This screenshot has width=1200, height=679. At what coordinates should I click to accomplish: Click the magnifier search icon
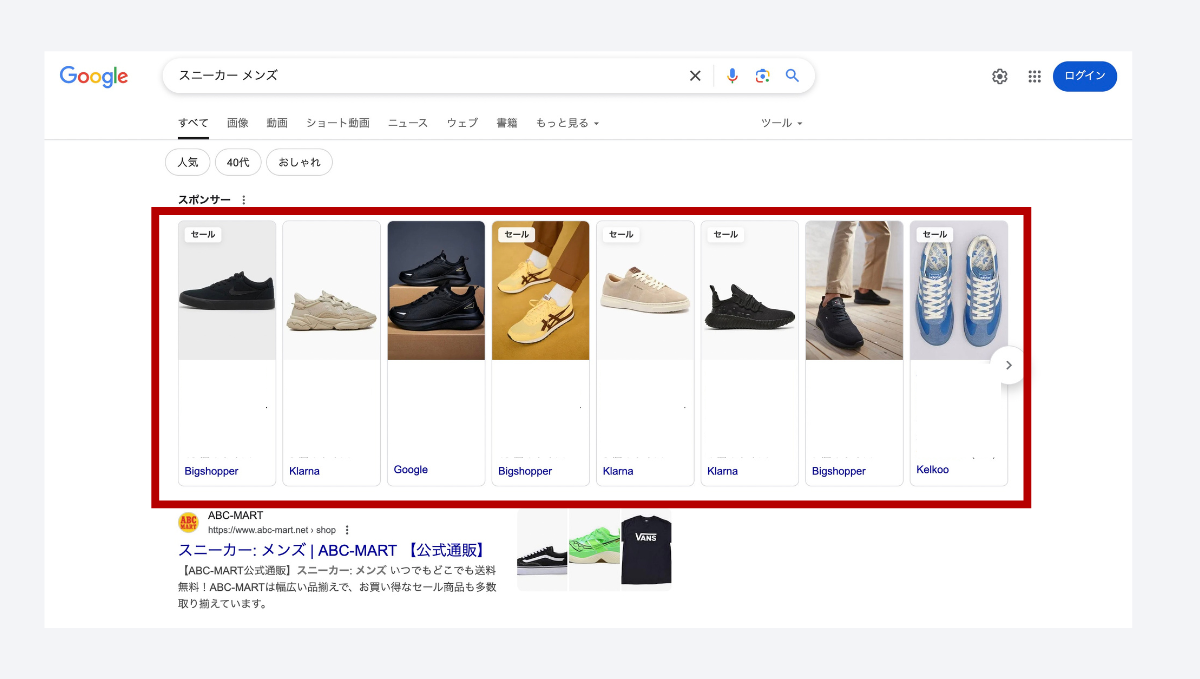(792, 76)
